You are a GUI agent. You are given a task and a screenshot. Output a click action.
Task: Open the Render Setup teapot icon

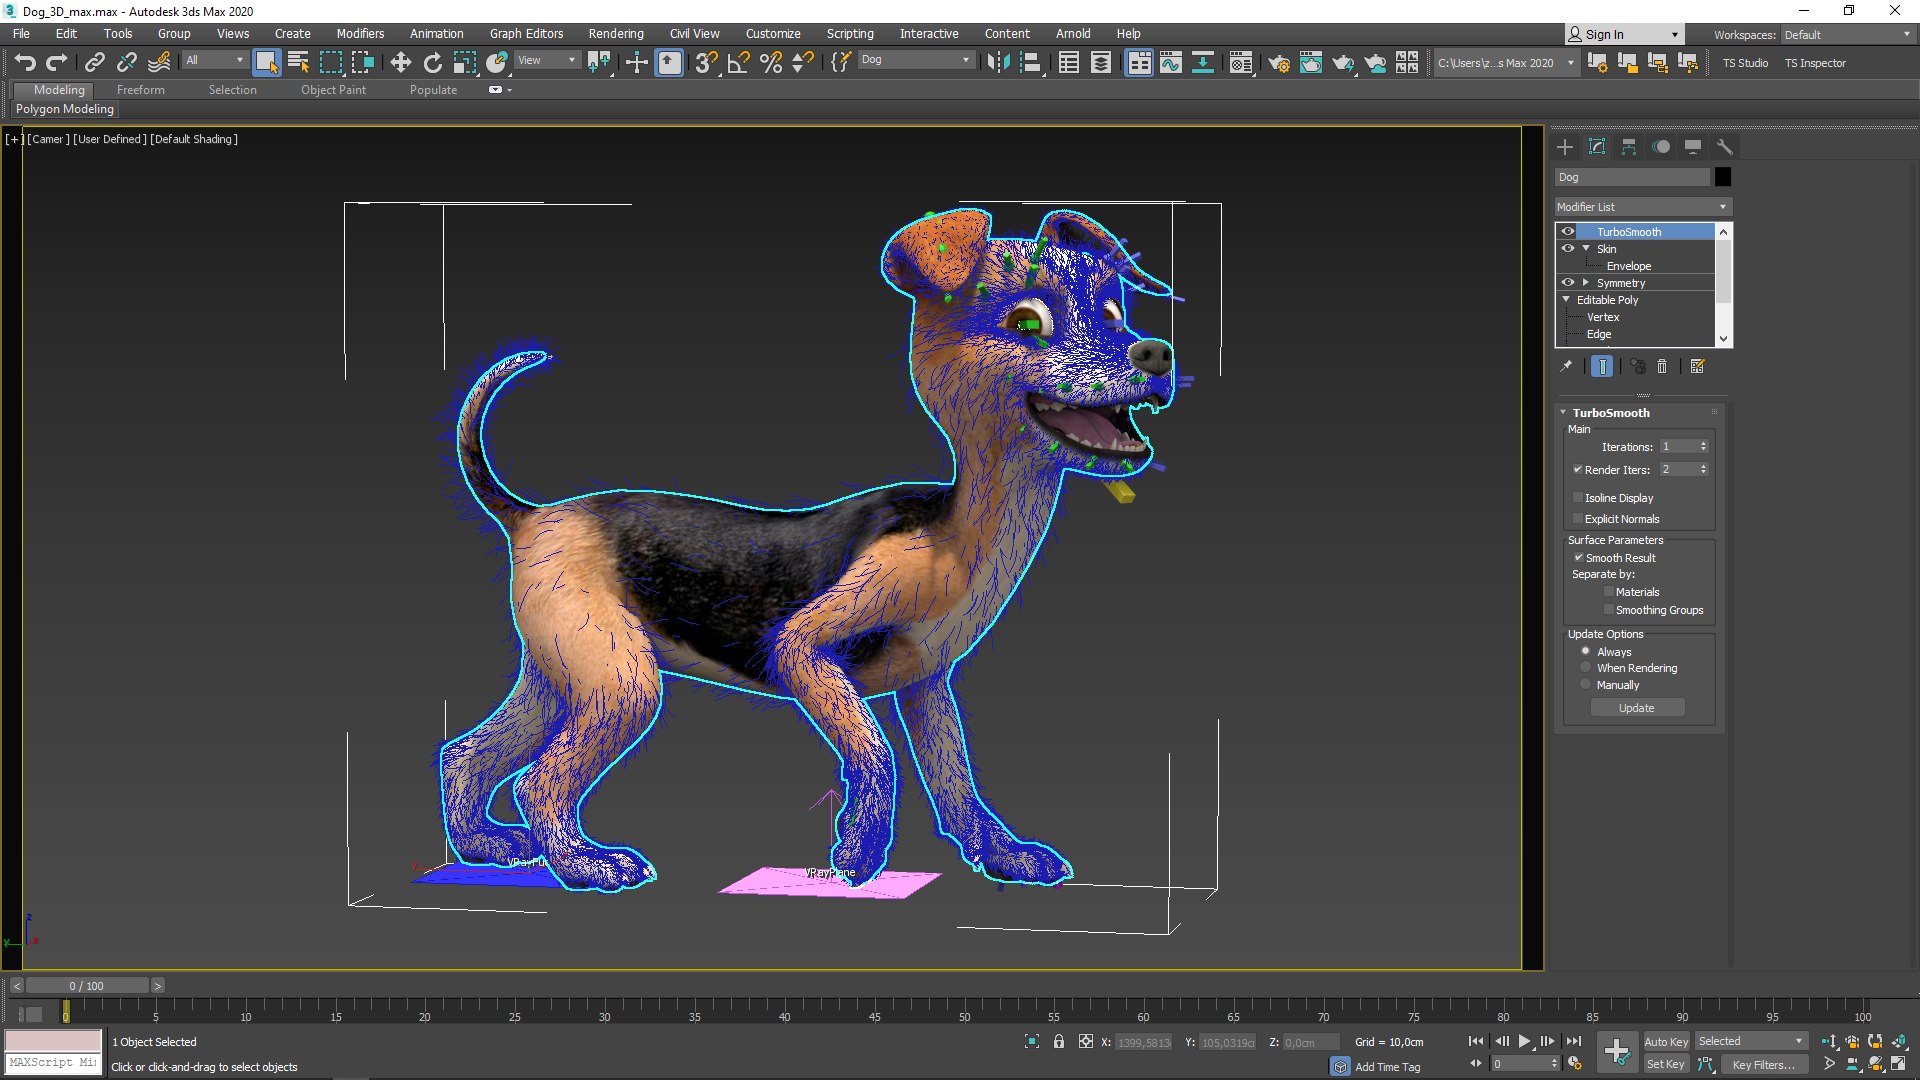click(1278, 63)
